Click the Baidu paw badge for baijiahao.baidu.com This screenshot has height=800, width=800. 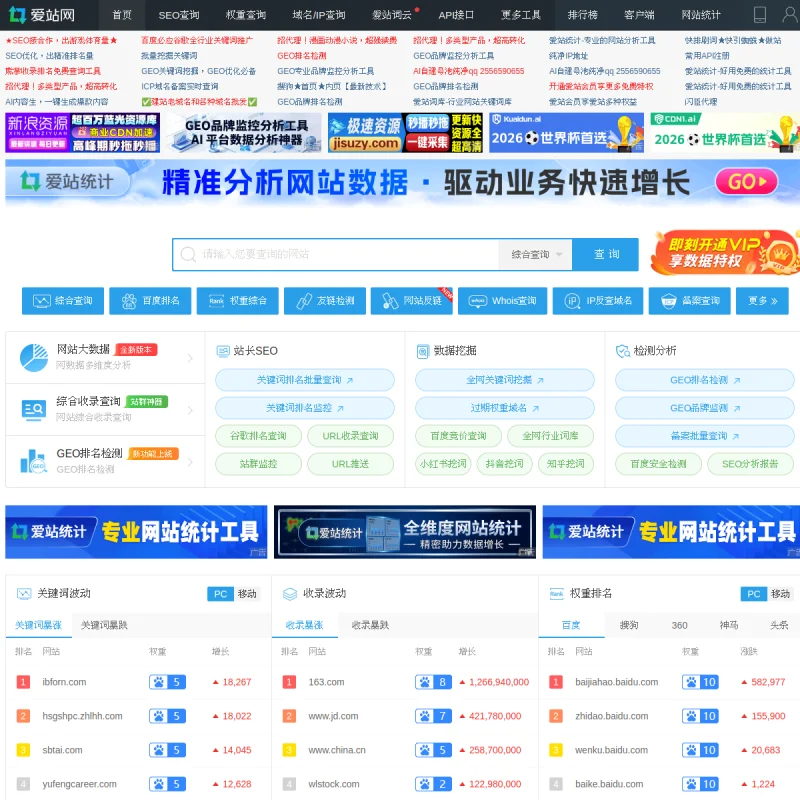point(700,682)
